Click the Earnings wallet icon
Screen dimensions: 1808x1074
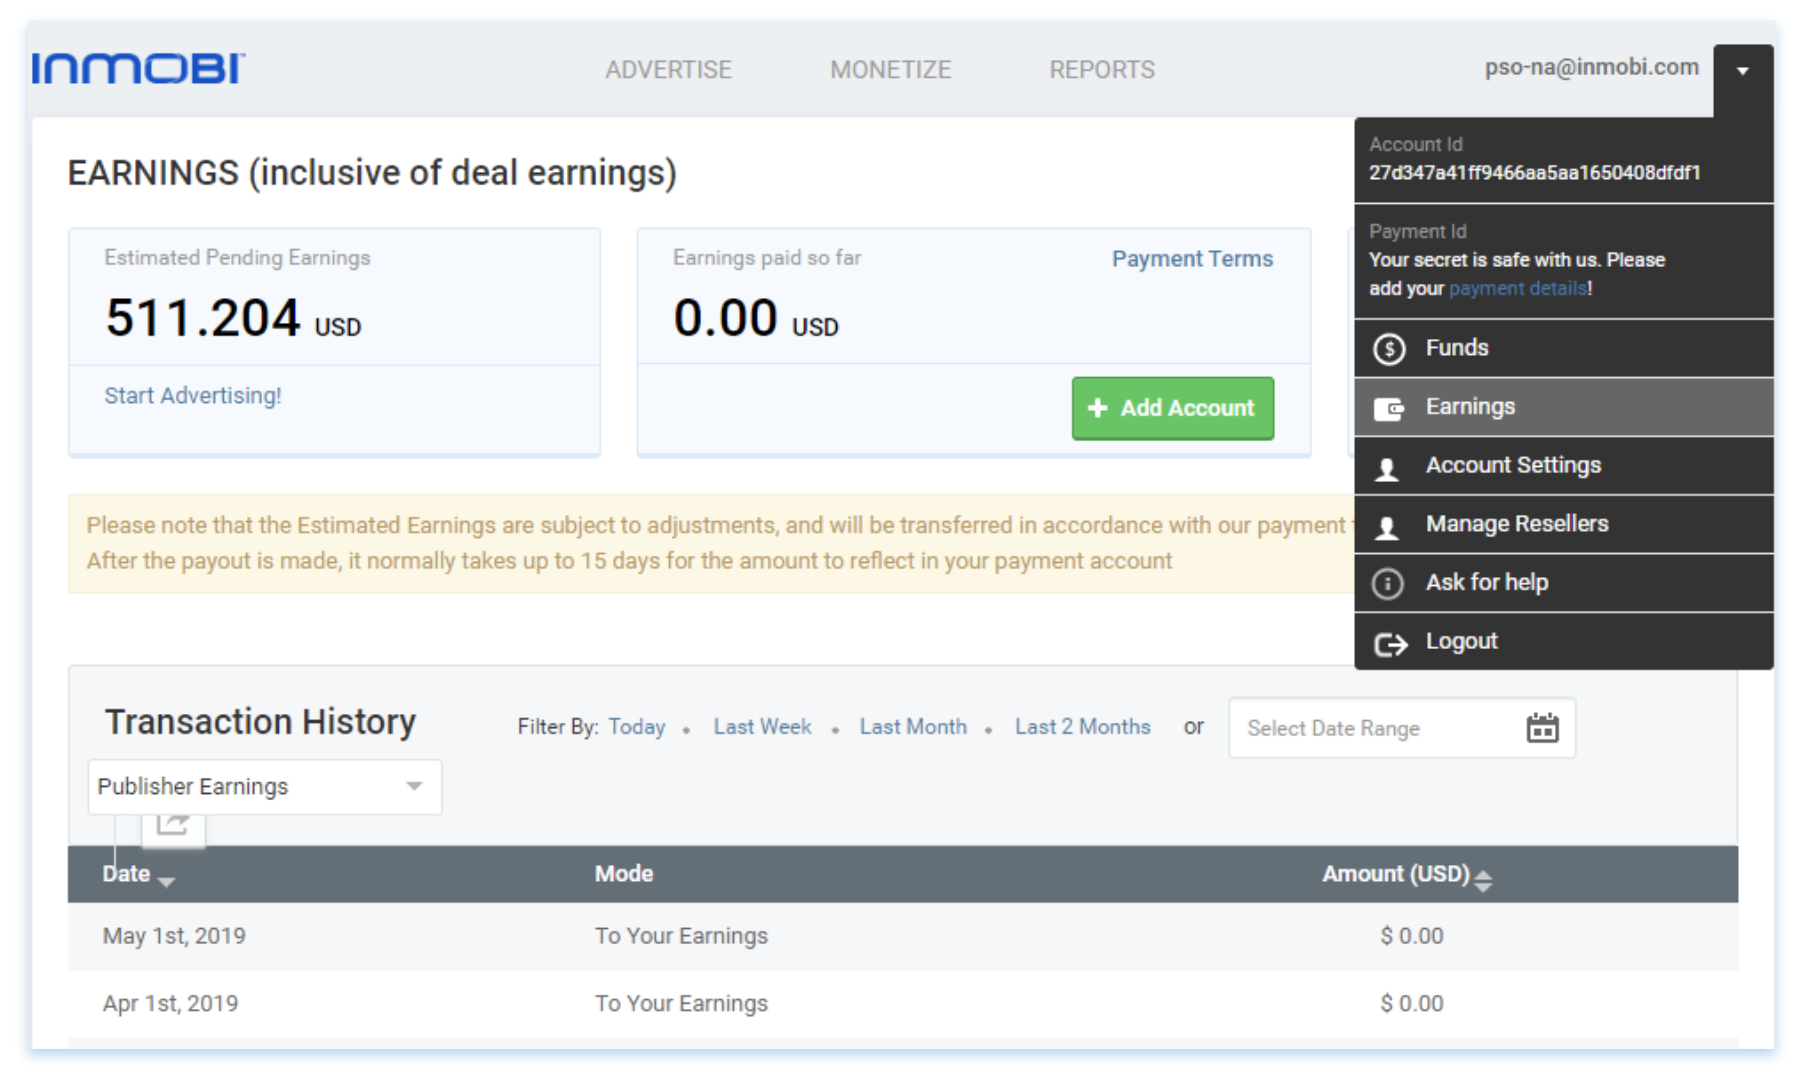coord(1388,407)
